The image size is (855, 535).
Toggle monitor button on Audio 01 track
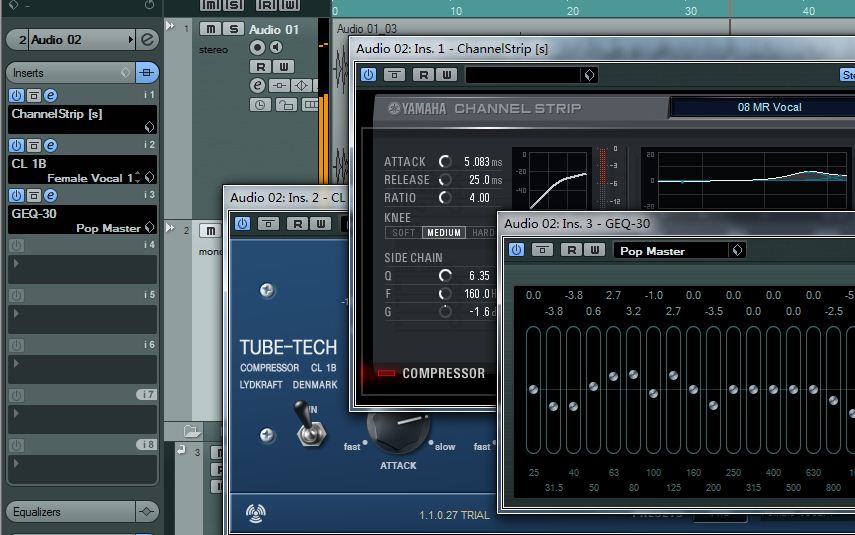point(276,47)
